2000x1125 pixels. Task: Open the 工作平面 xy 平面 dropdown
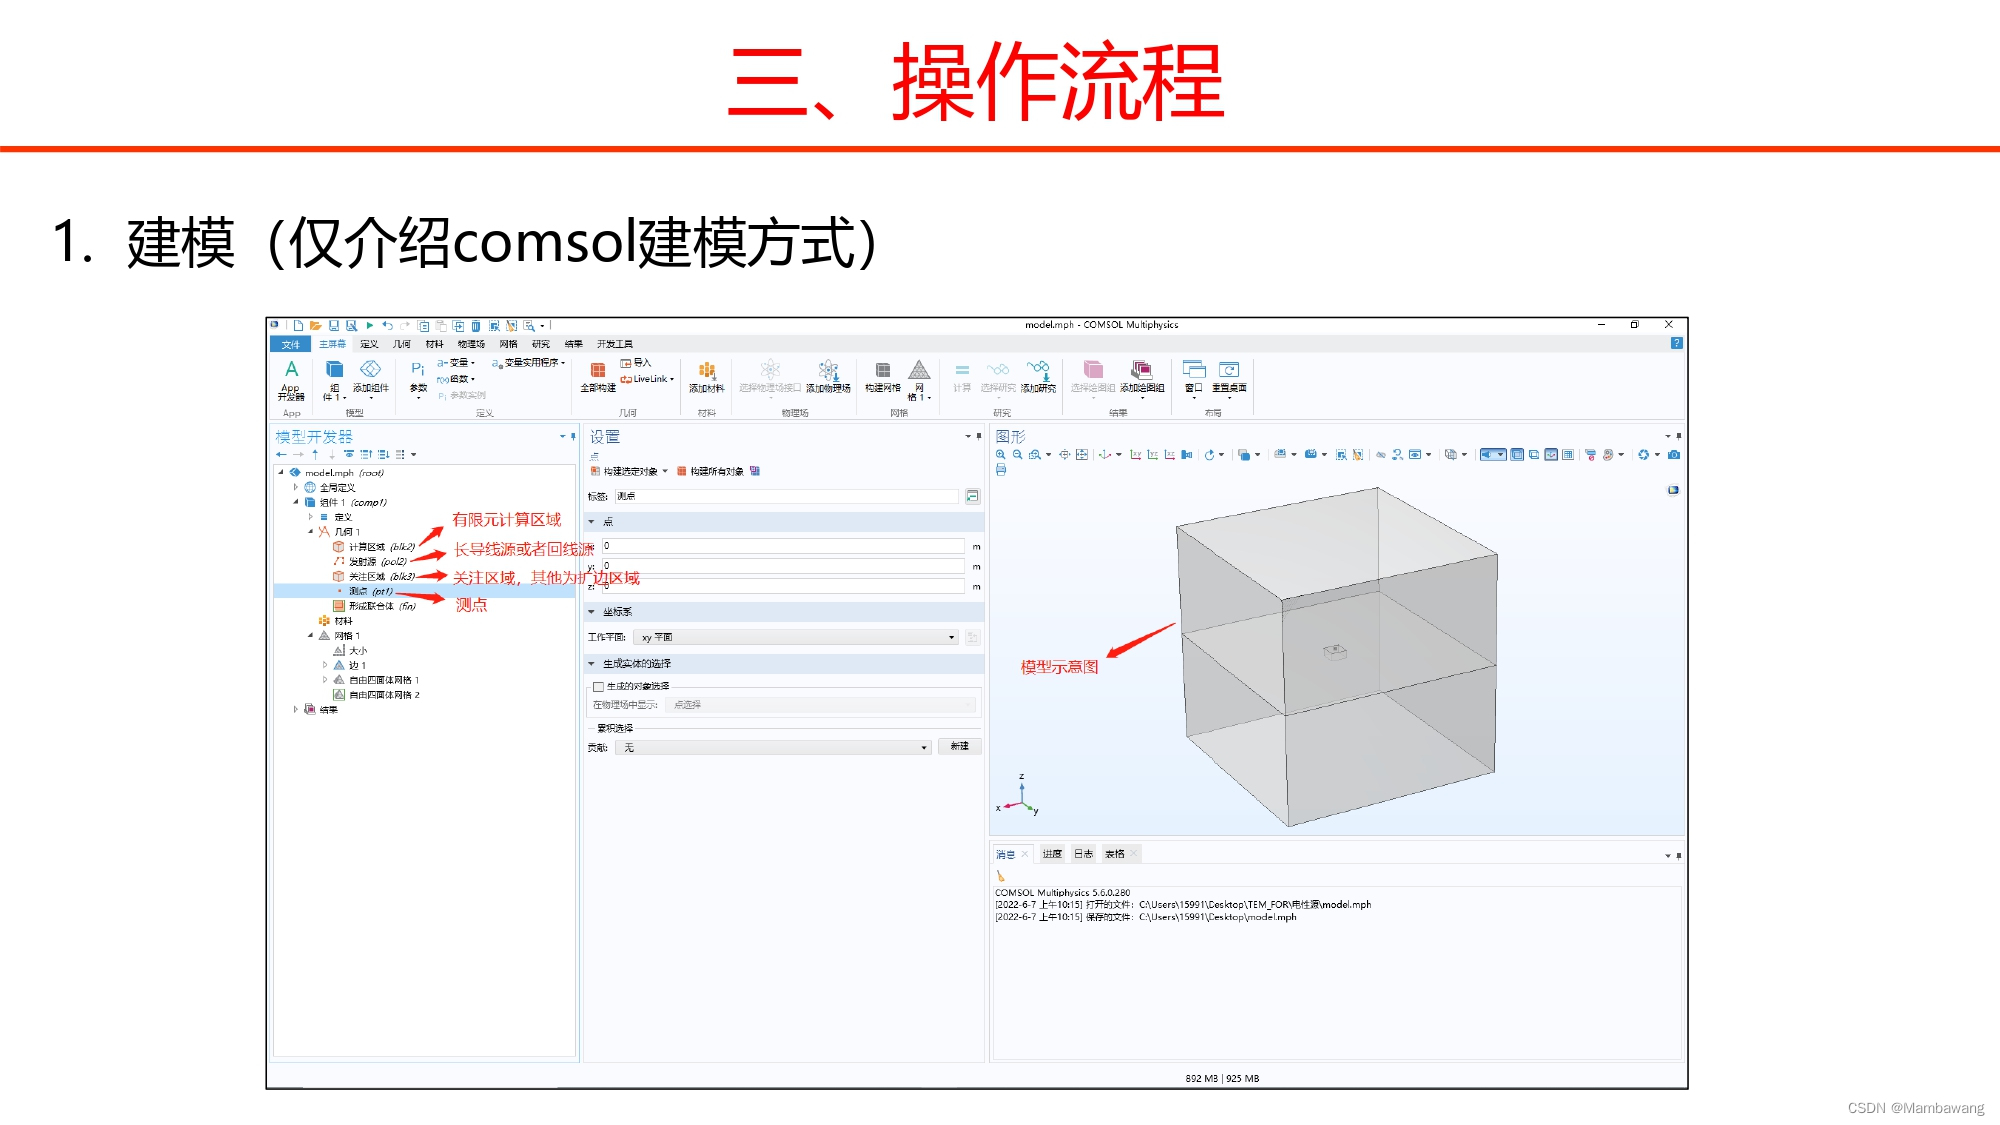pos(795,637)
